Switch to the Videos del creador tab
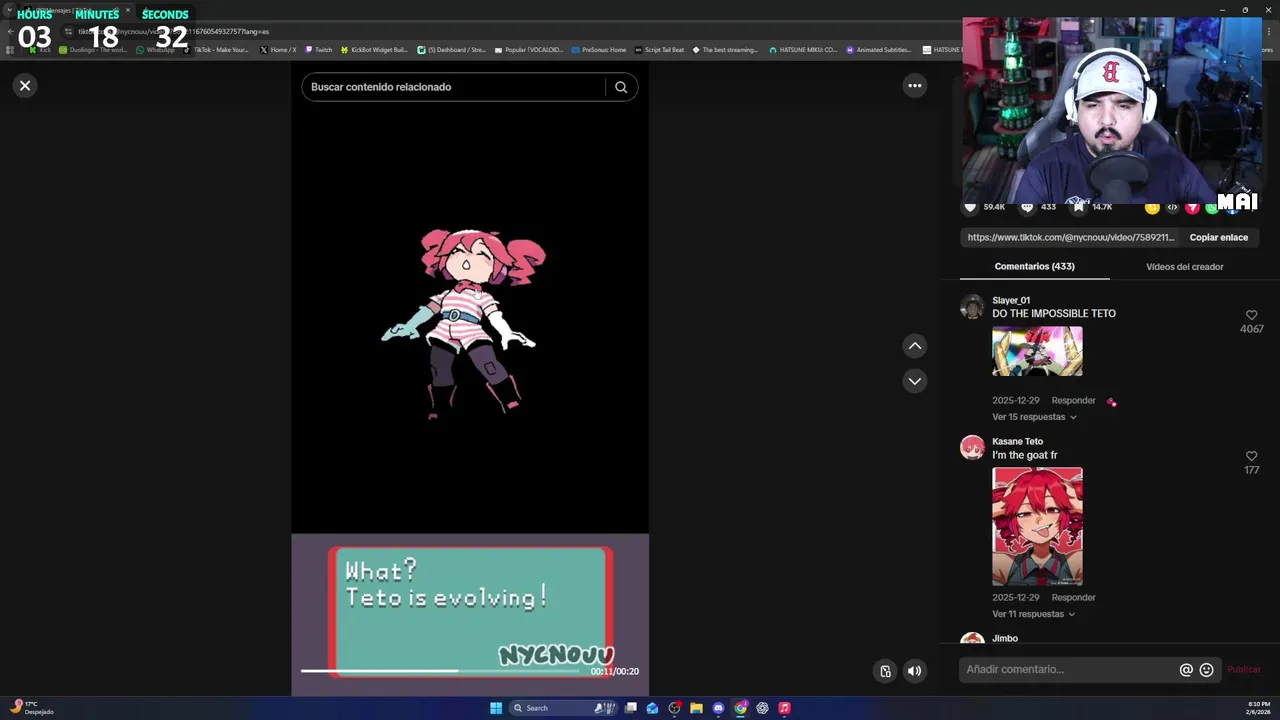Screen dimensions: 1280x720 point(1184,267)
